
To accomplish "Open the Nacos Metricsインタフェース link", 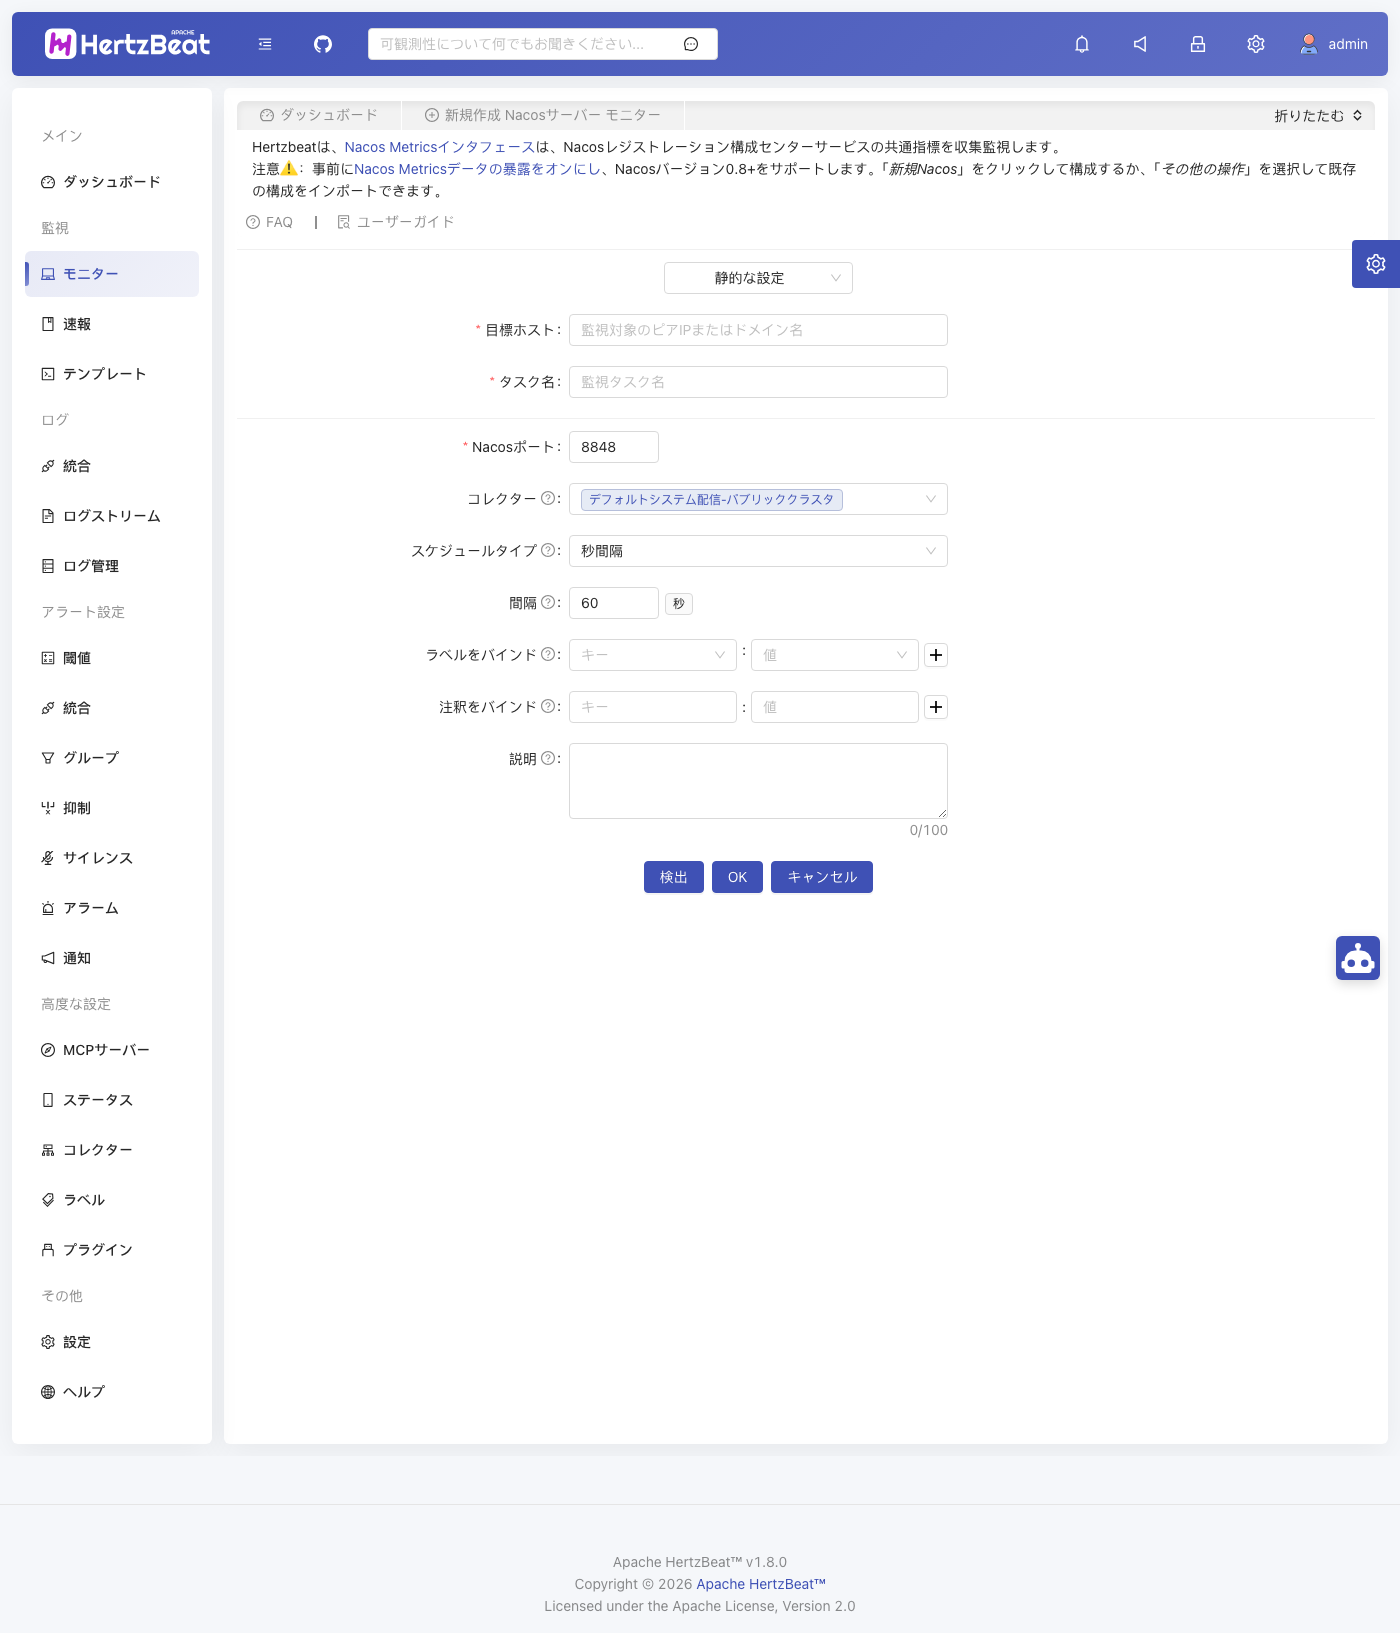I will tap(440, 147).
